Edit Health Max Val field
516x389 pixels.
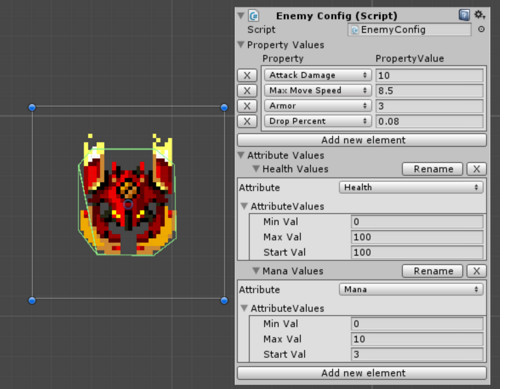tap(417, 237)
